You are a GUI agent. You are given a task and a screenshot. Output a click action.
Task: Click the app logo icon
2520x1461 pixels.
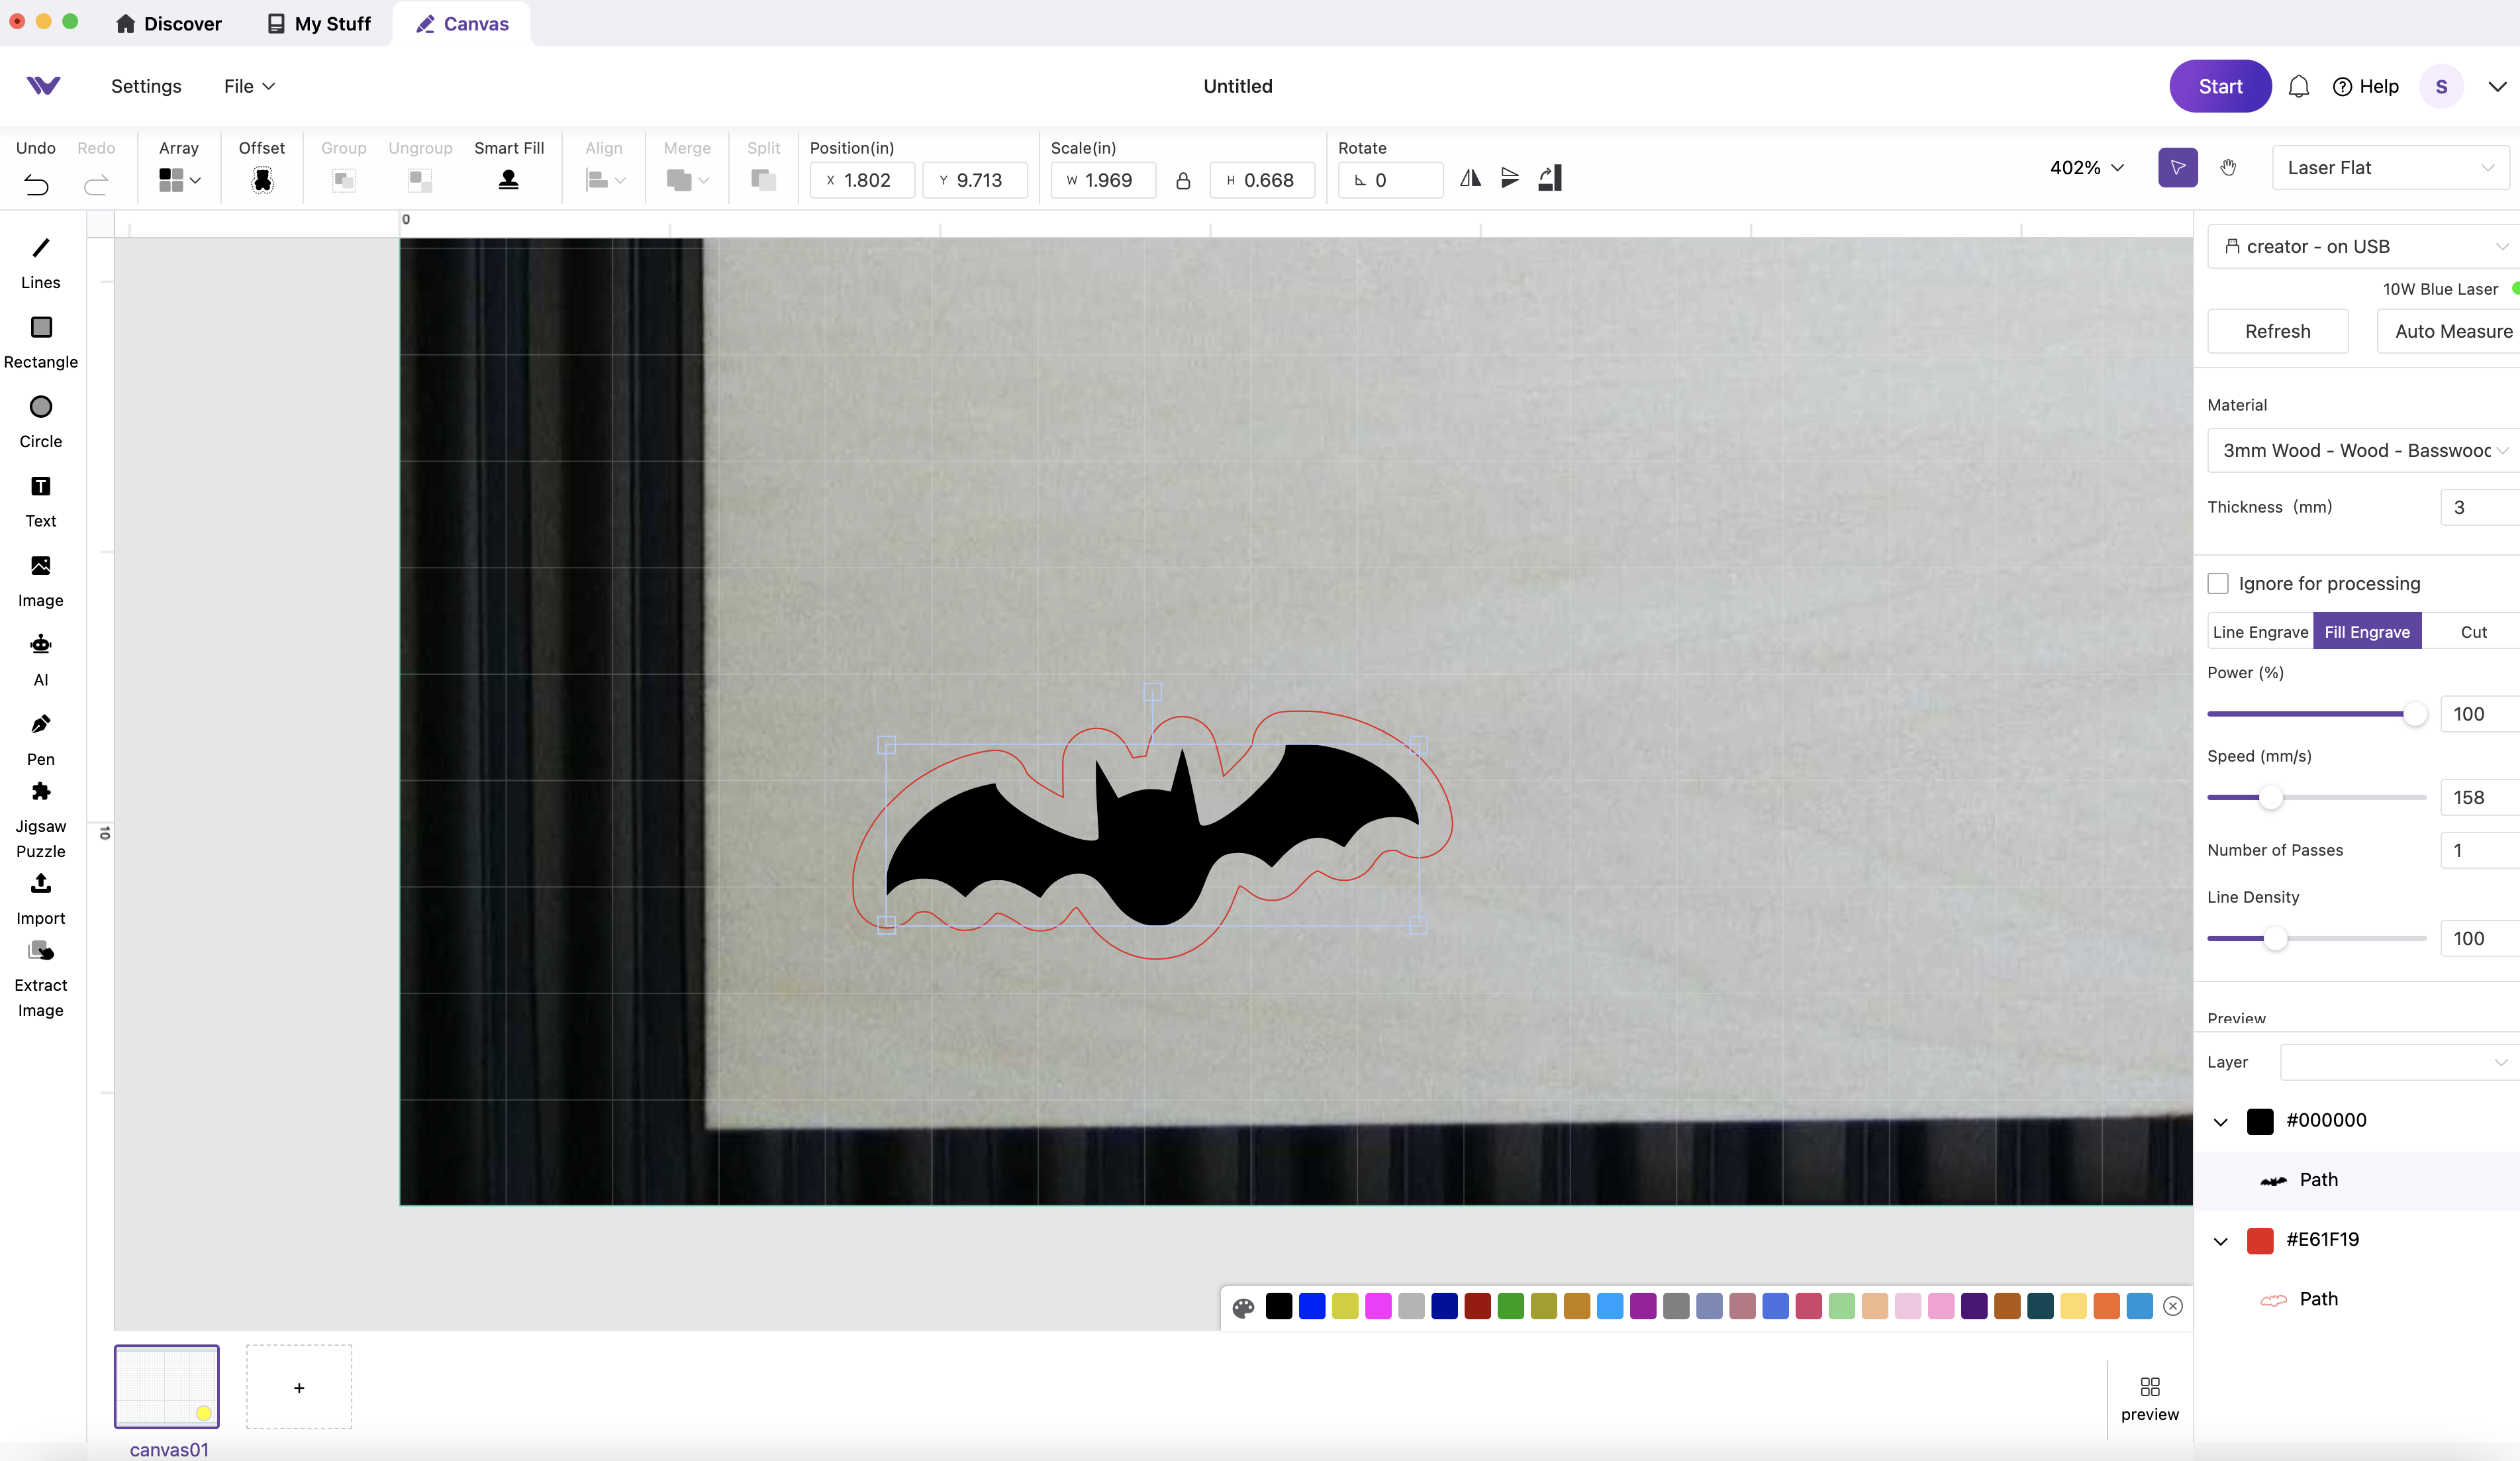click(43, 86)
